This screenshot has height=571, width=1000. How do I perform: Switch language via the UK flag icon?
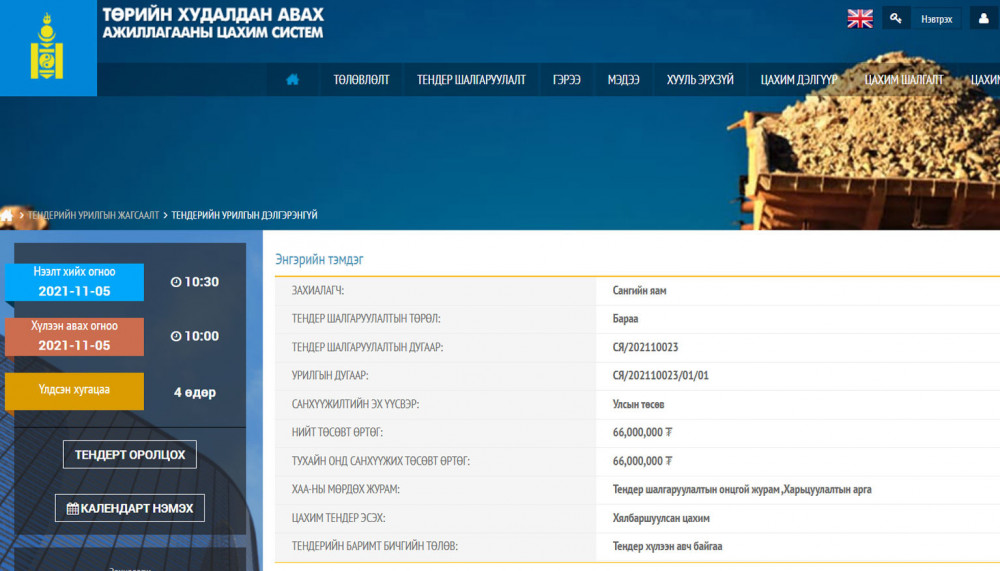[860, 19]
